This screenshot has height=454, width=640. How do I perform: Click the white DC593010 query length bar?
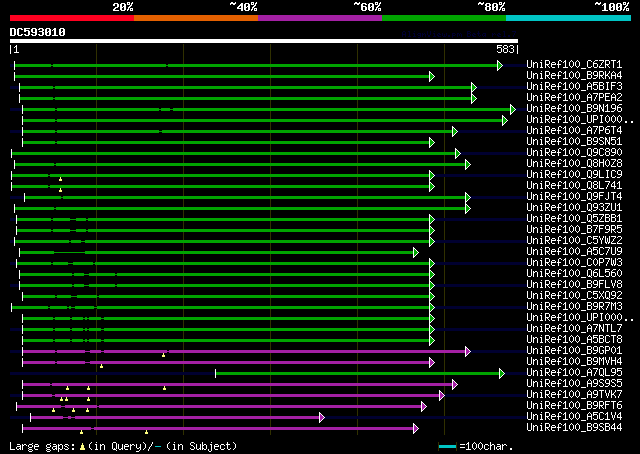click(264, 41)
